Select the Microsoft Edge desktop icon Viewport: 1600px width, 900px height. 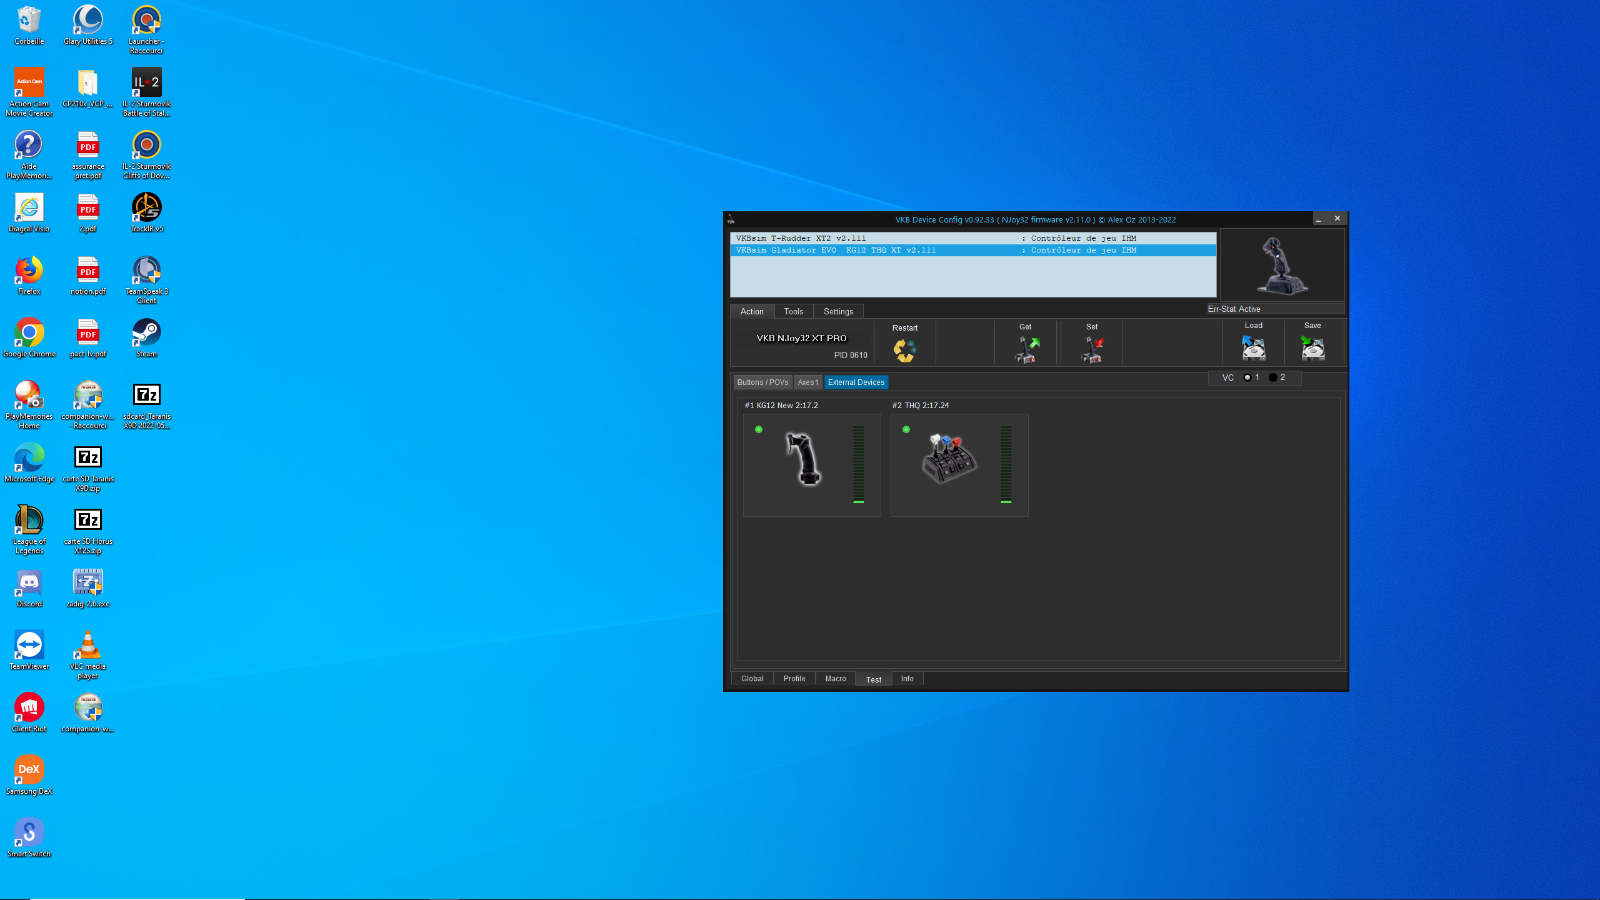pos(29,463)
